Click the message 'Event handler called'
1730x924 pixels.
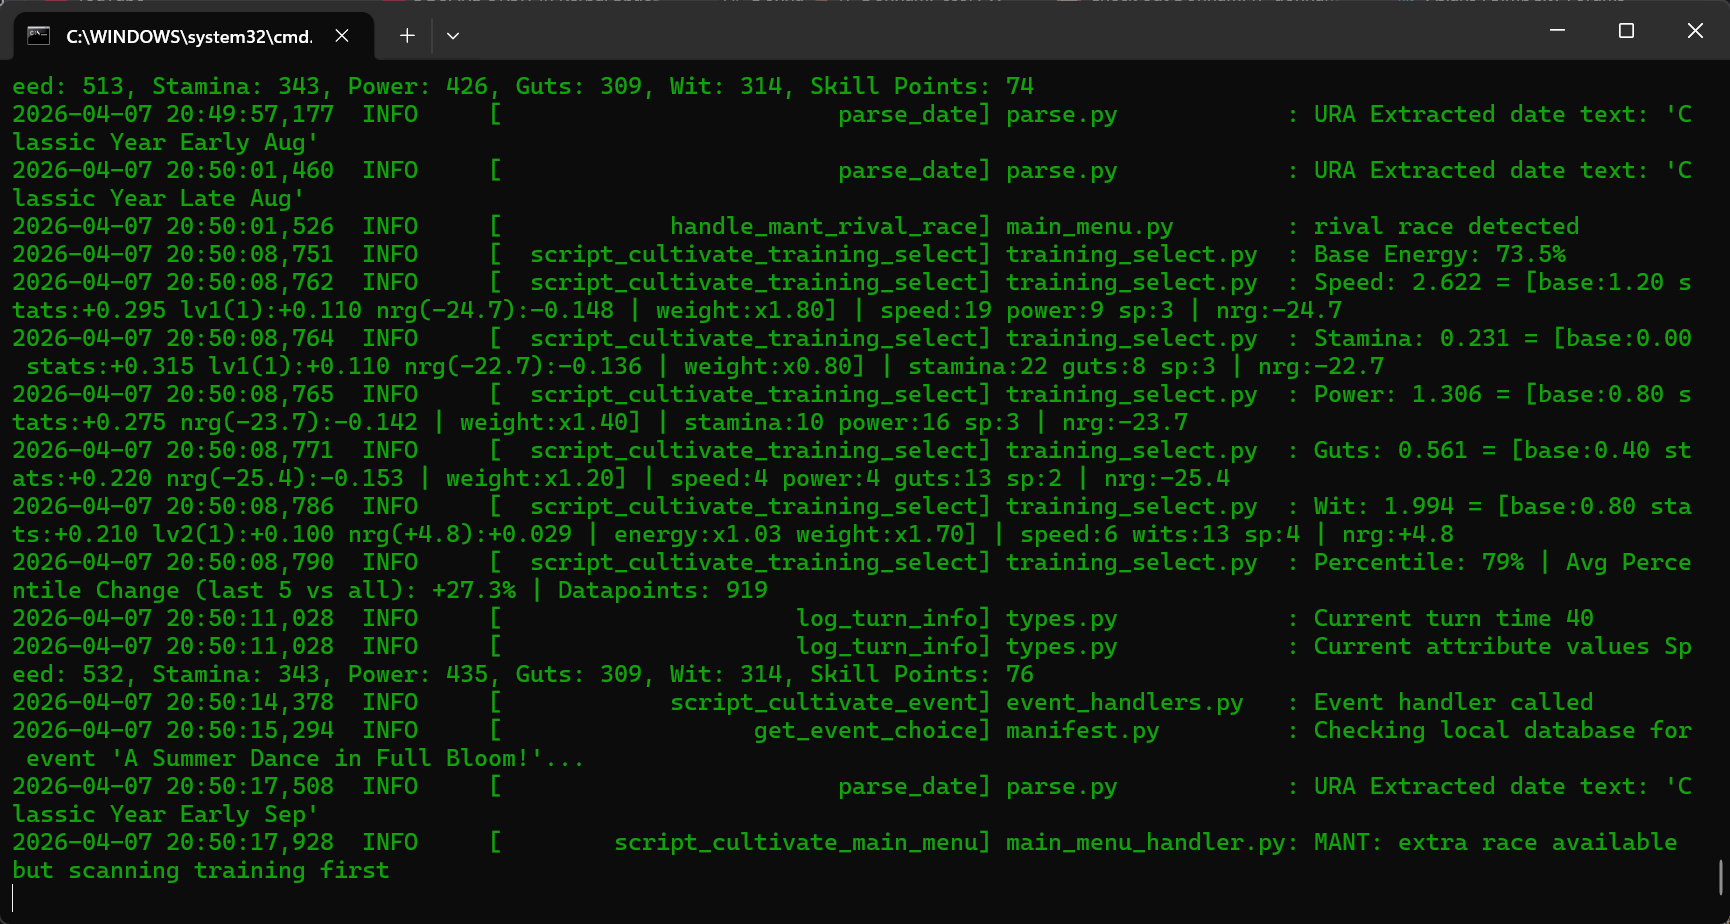click(1453, 702)
